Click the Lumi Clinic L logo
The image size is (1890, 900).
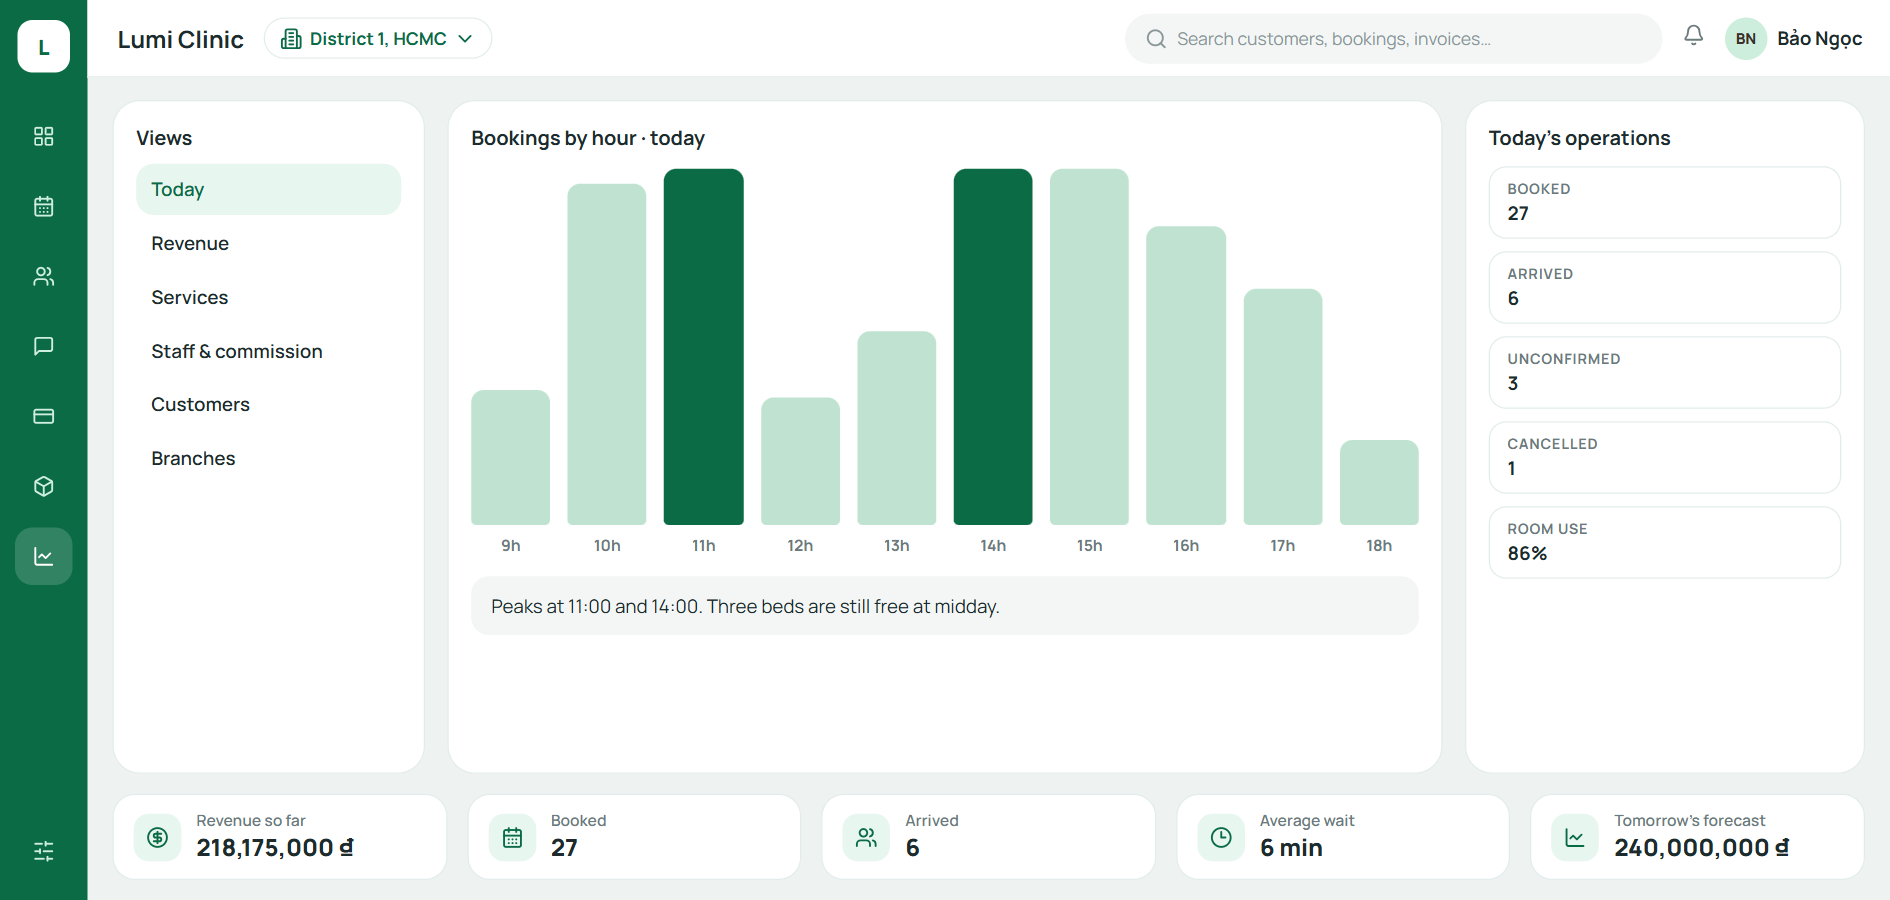tap(43, 46)
